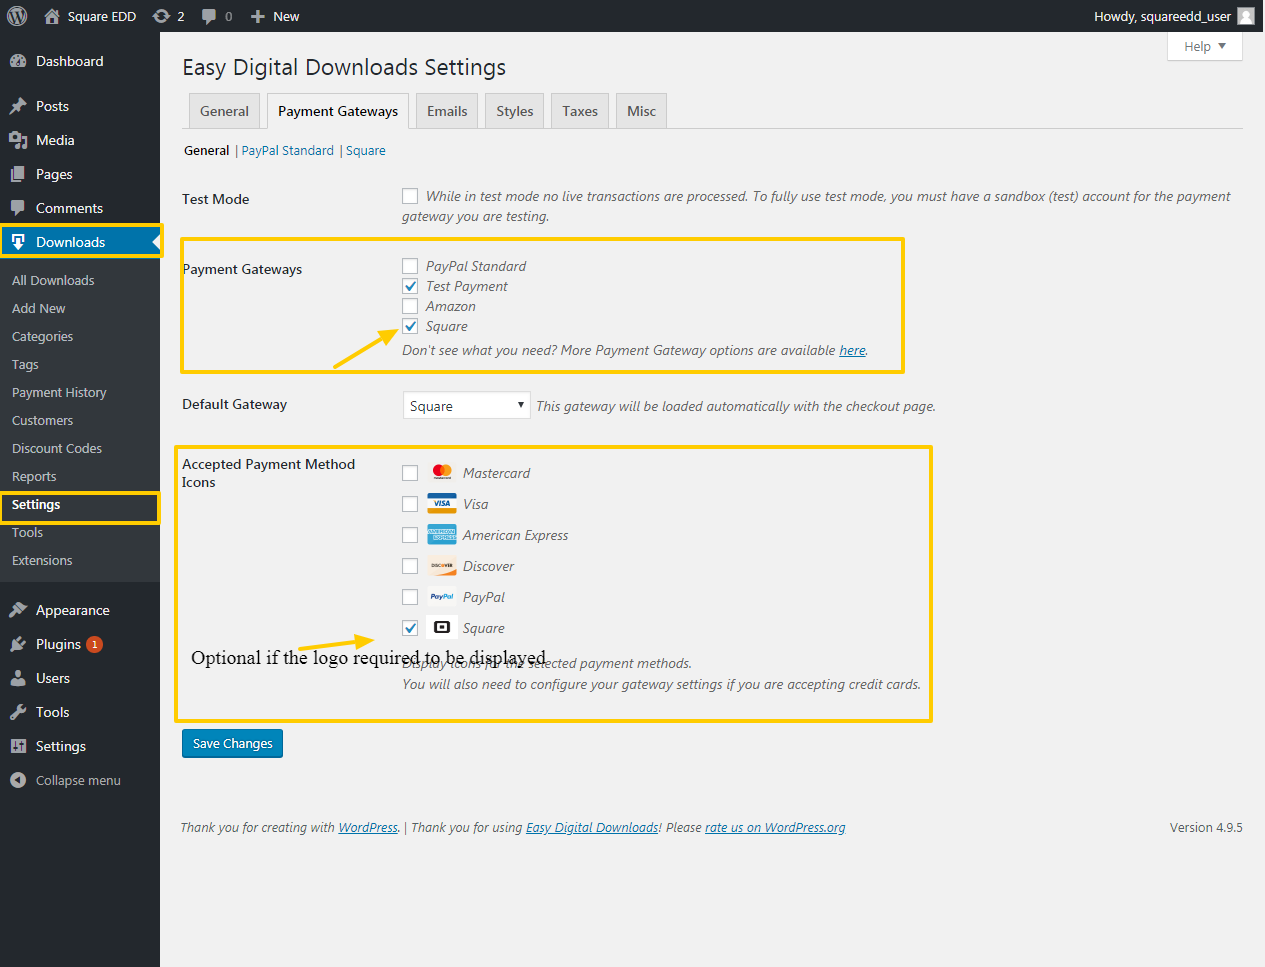Click the Plugins update count badge

click(94, 644)
